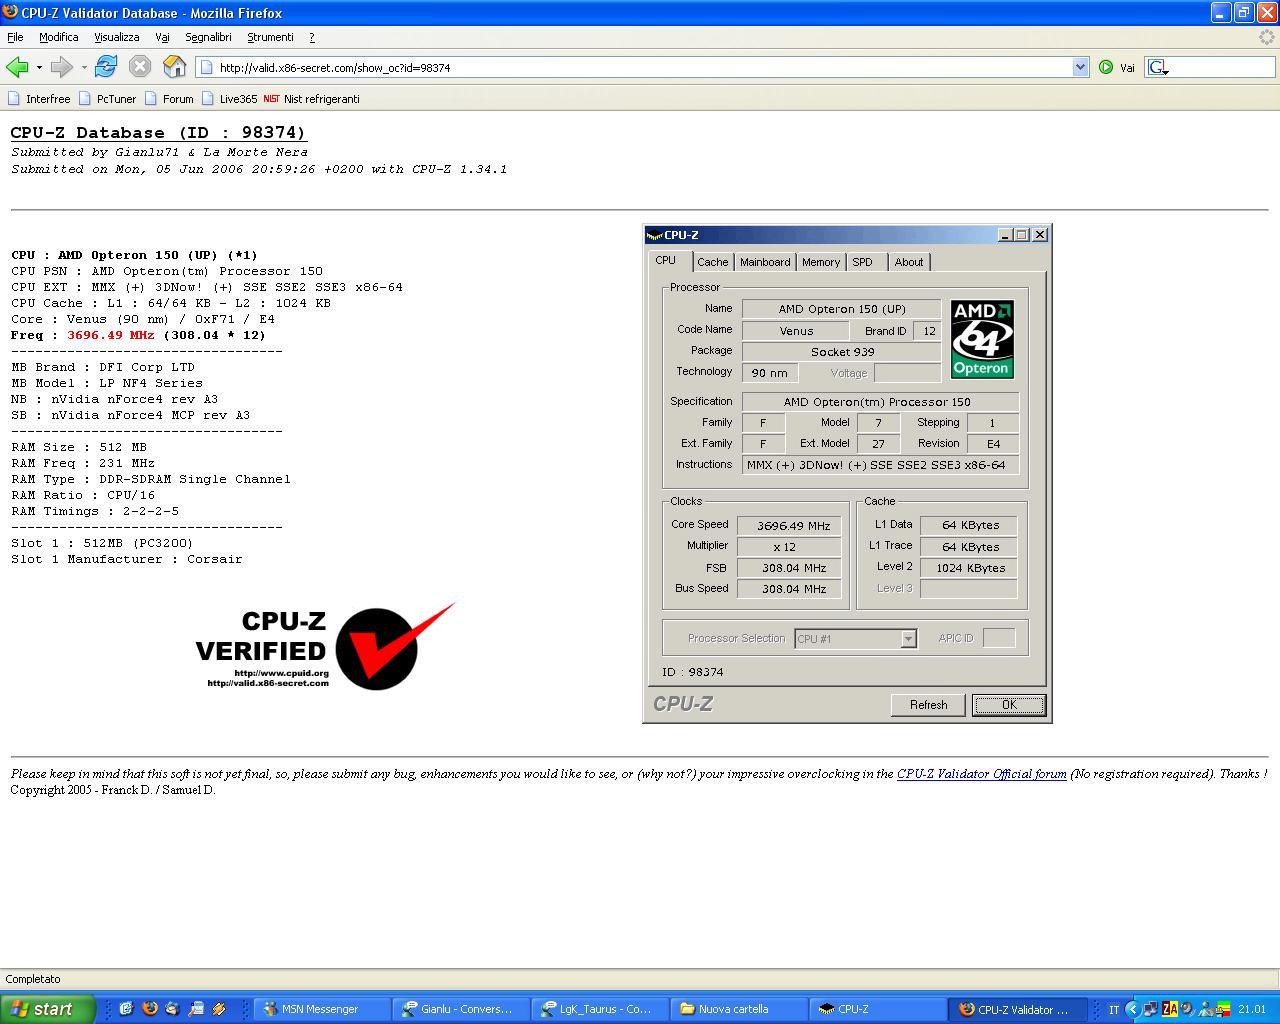Switch to the Cache tab in CPU-Z image
1280x1024 pixels.
pos(712,262)
